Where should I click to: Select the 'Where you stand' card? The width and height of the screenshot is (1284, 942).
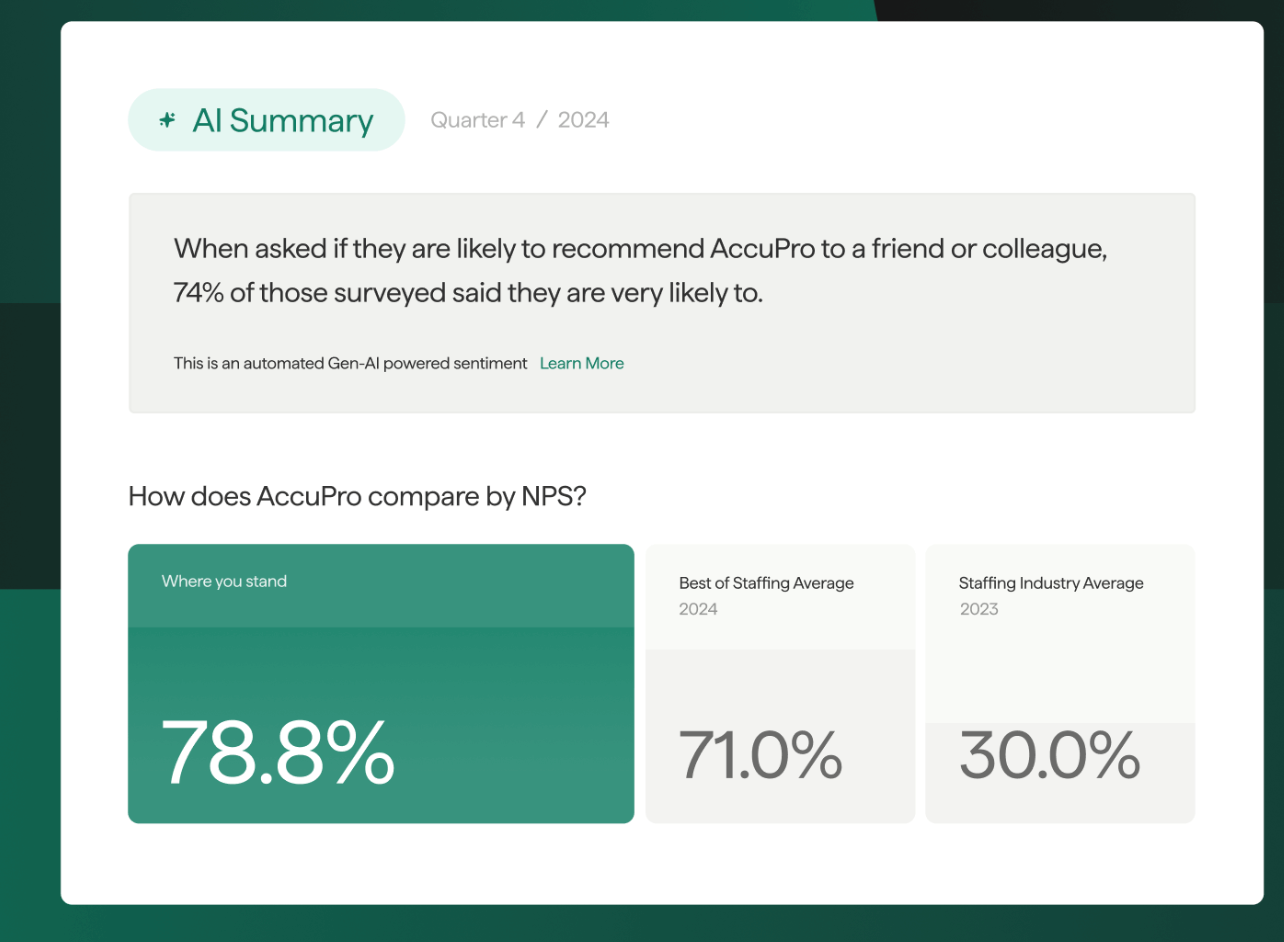[x=380, y=683]
